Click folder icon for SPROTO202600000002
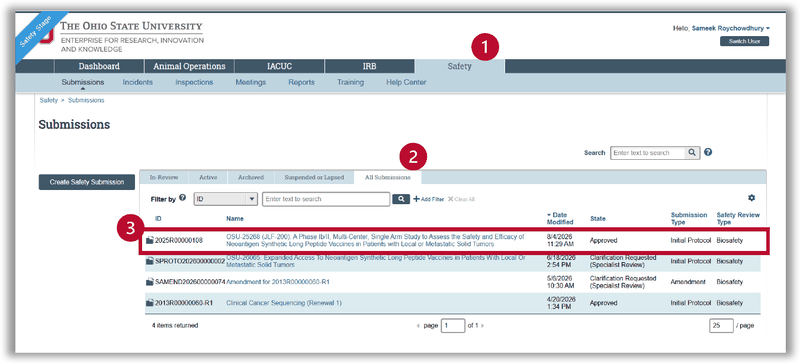This screenshot has width=800, height=364. click(149, 261)
